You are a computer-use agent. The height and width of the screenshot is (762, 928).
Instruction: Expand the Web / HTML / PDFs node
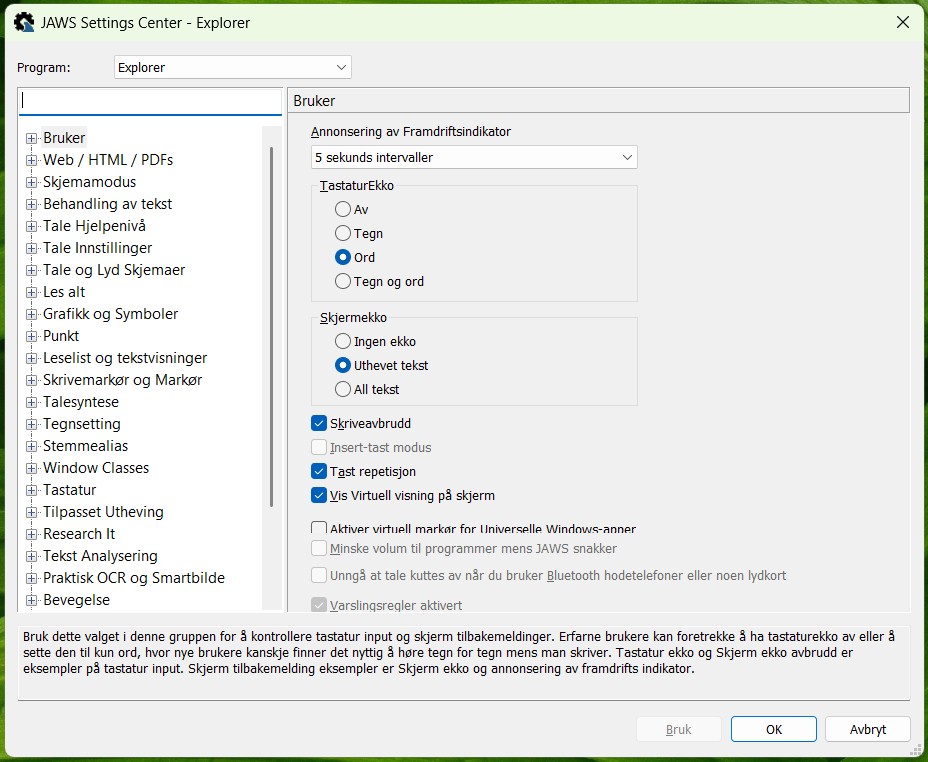[31, 160]
